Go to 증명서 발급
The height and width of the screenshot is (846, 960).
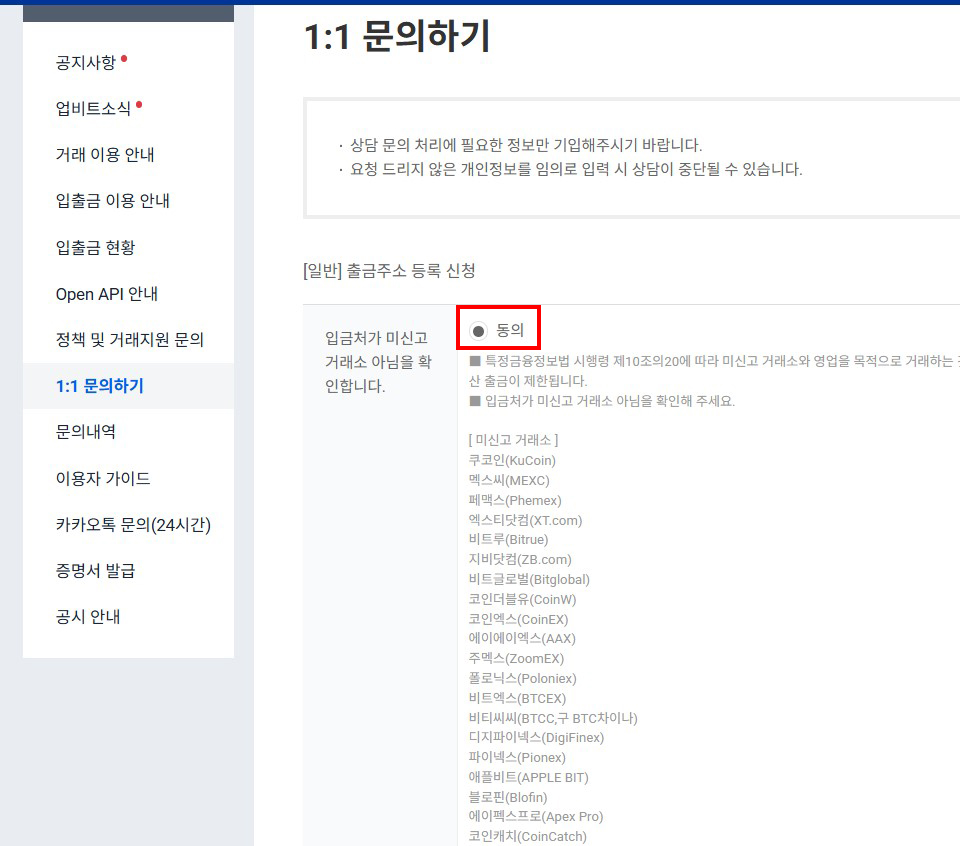[95, 571]
